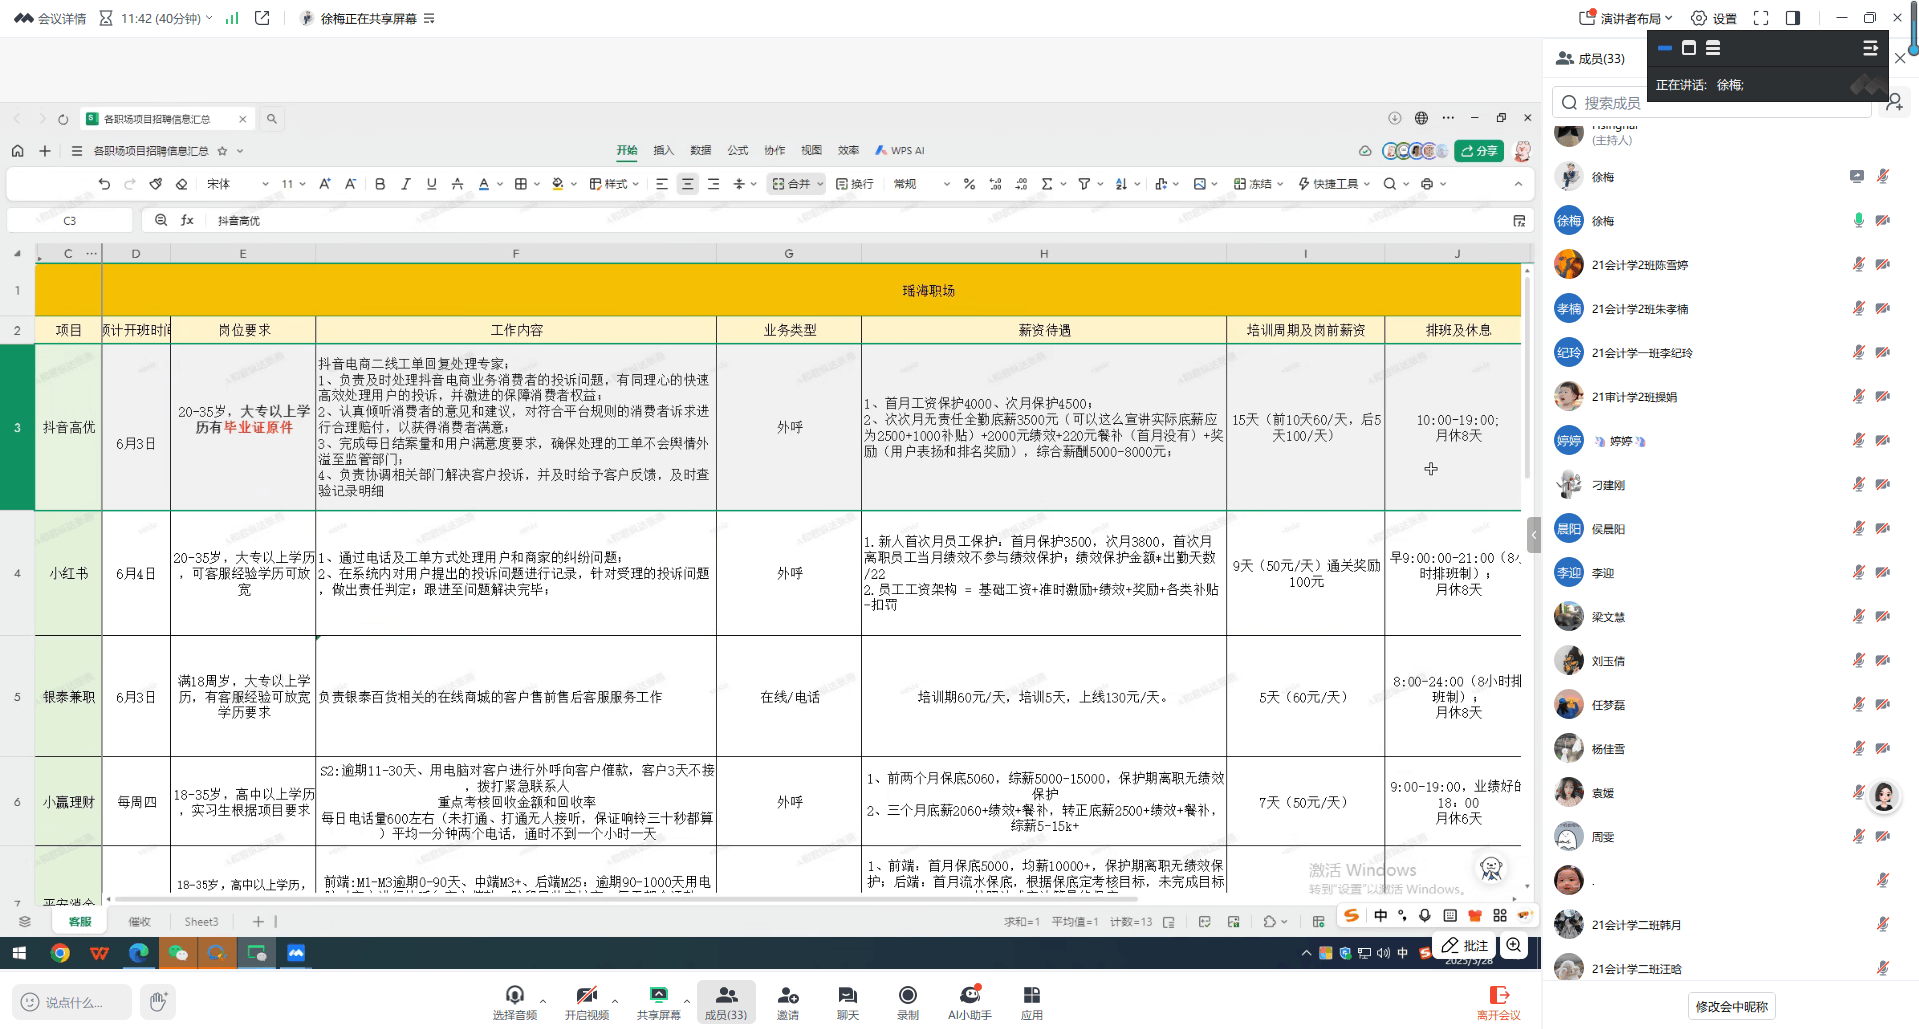
Task: Apply the red font color A
Action: point(484,184)
